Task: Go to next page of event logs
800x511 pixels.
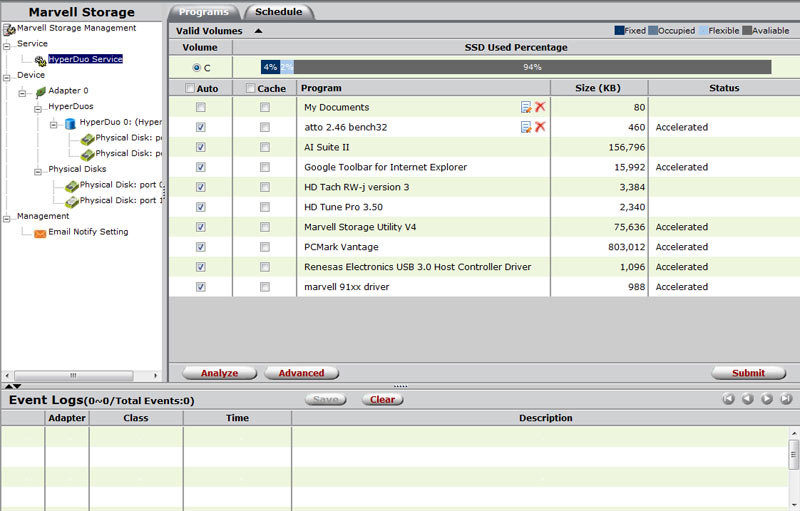Action: (x=767, y=399)
